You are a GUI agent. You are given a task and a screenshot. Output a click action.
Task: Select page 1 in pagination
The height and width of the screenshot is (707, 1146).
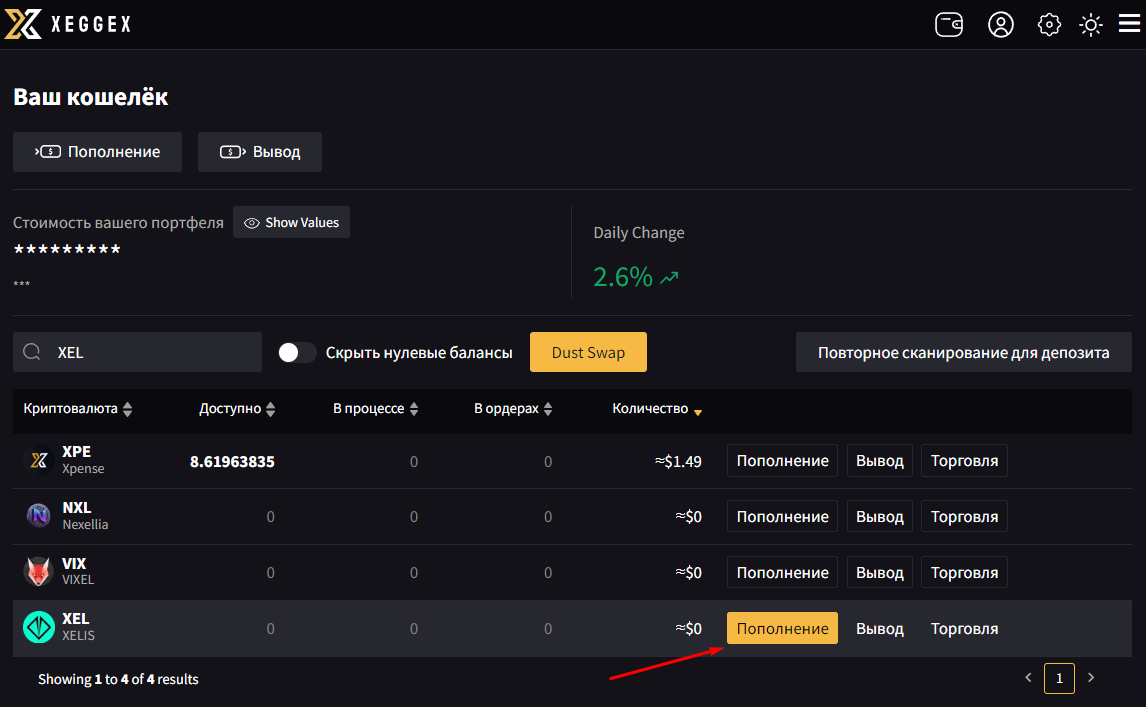pyautogui.click(x=1059, y=678)
